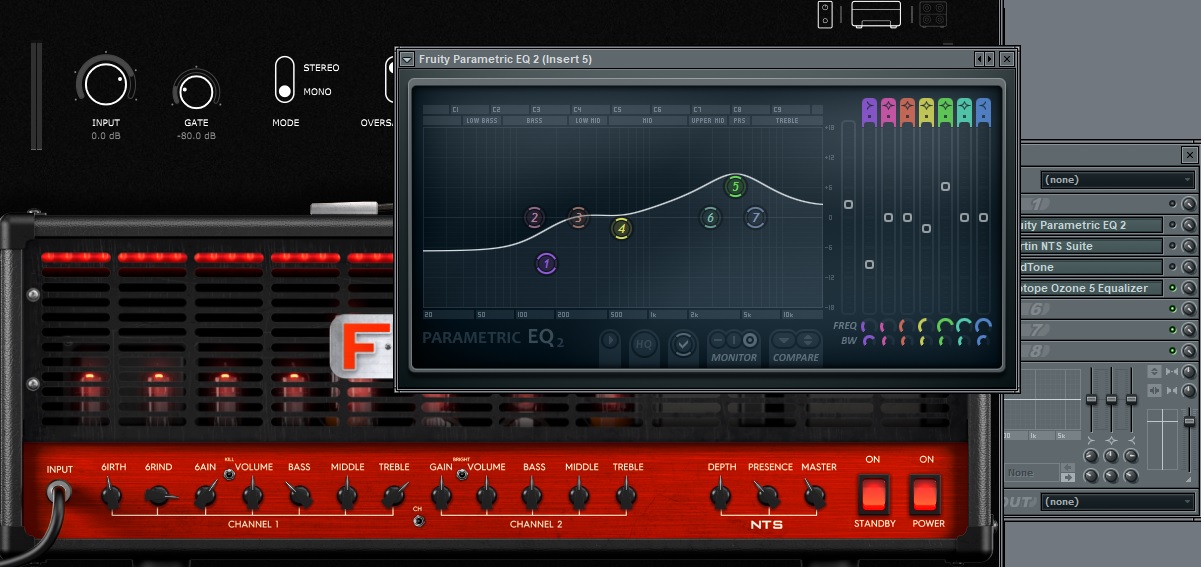The width and height of the screenshot is (1201, 567).
Task: Select empty mixer effect slot 7
Action: point(1090,330)
